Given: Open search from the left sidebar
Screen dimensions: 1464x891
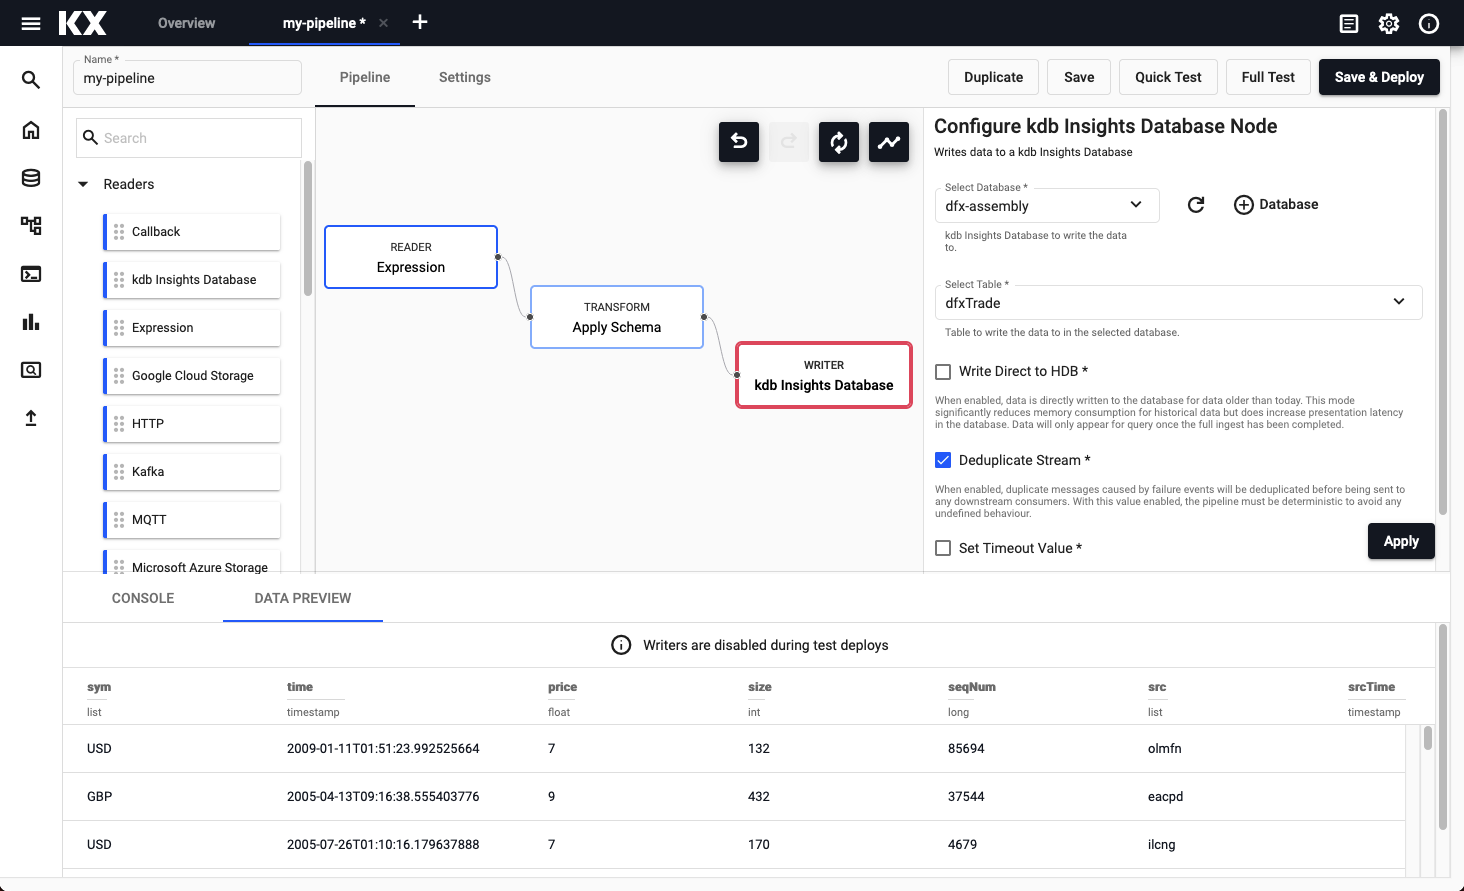Looking at the screenshot, I should pos(31,80).
